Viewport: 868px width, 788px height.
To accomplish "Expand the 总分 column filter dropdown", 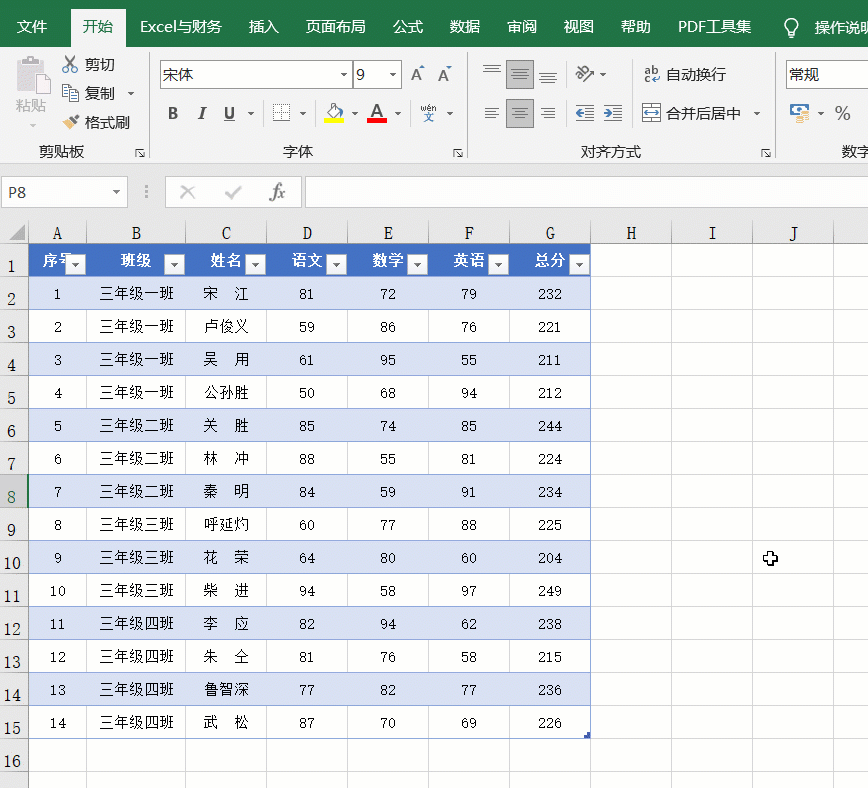I will click(578, 264).
